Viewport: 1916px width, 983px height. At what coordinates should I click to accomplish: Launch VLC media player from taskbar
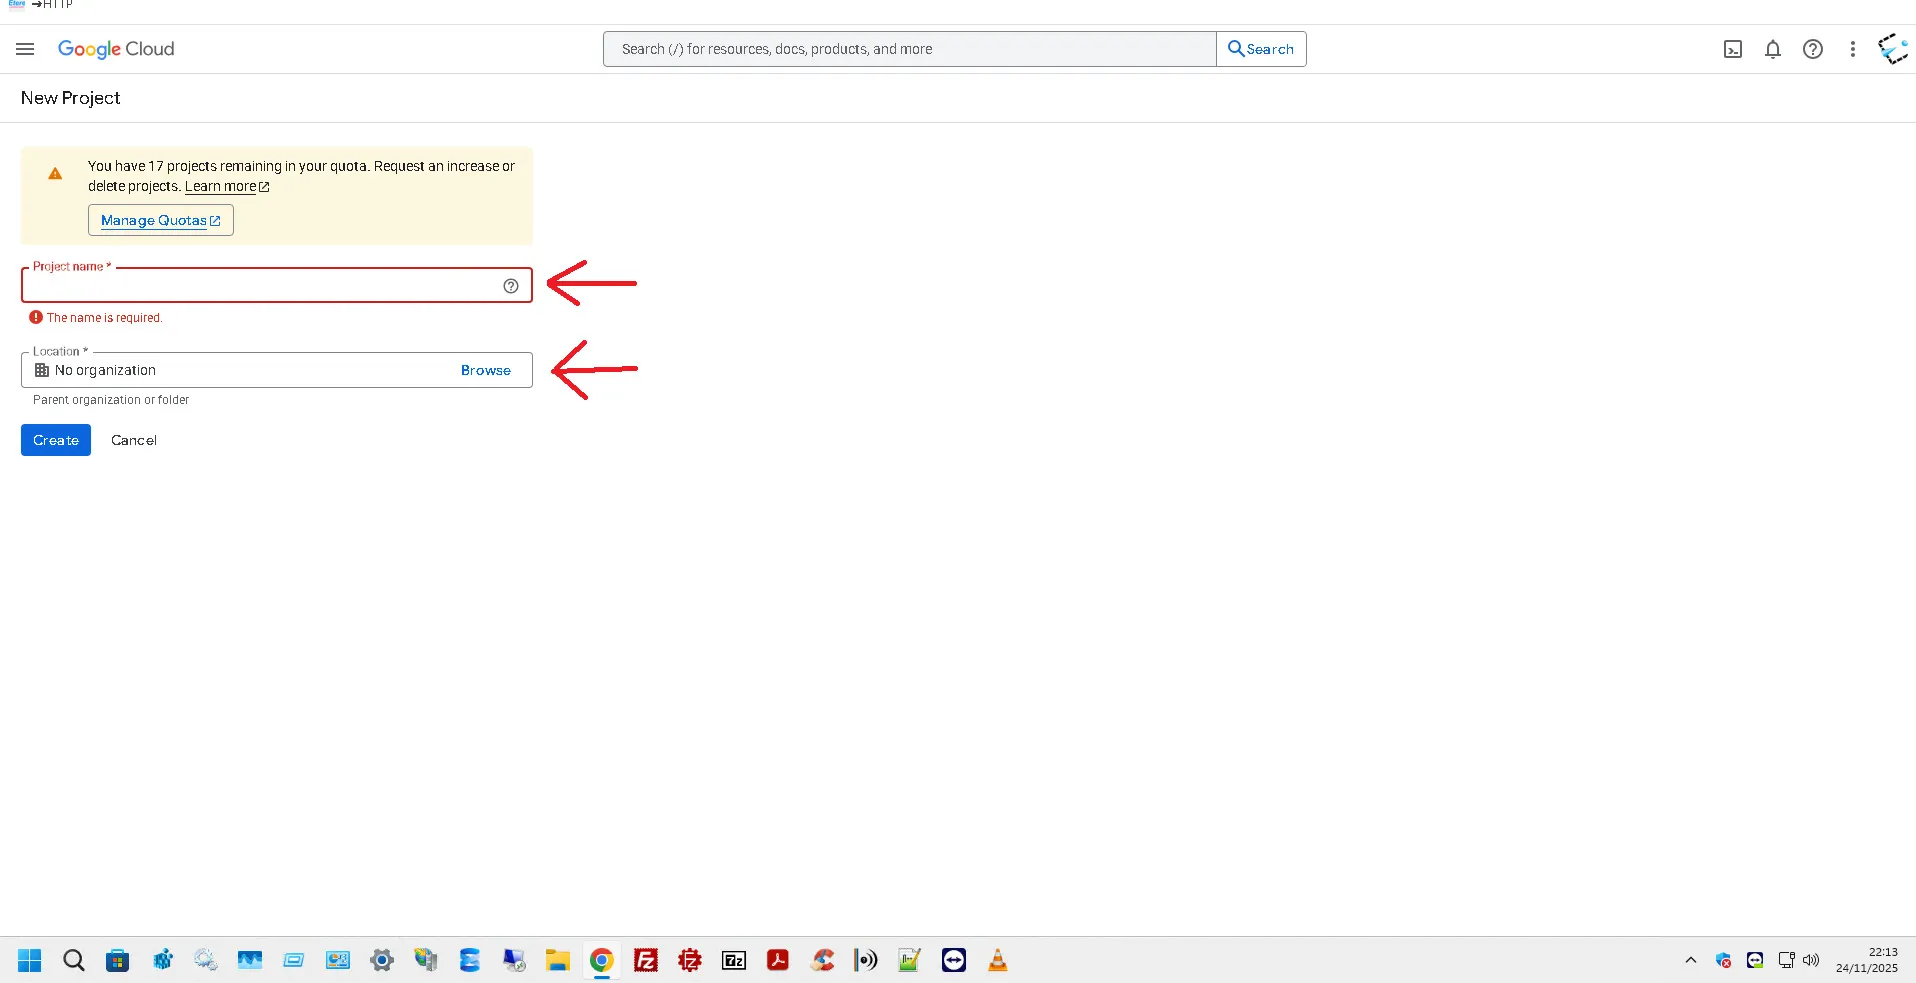tap(997, 960)
